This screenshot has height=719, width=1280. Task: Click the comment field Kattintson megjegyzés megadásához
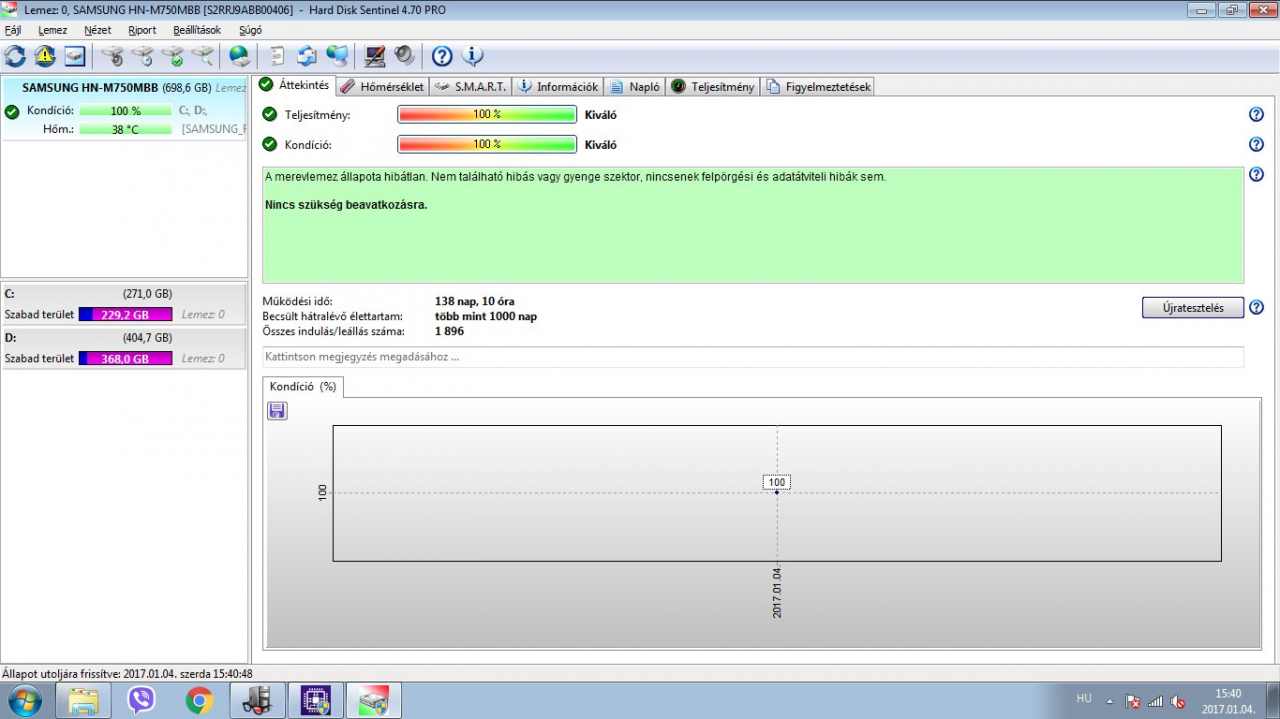click(x=753, y=357)
